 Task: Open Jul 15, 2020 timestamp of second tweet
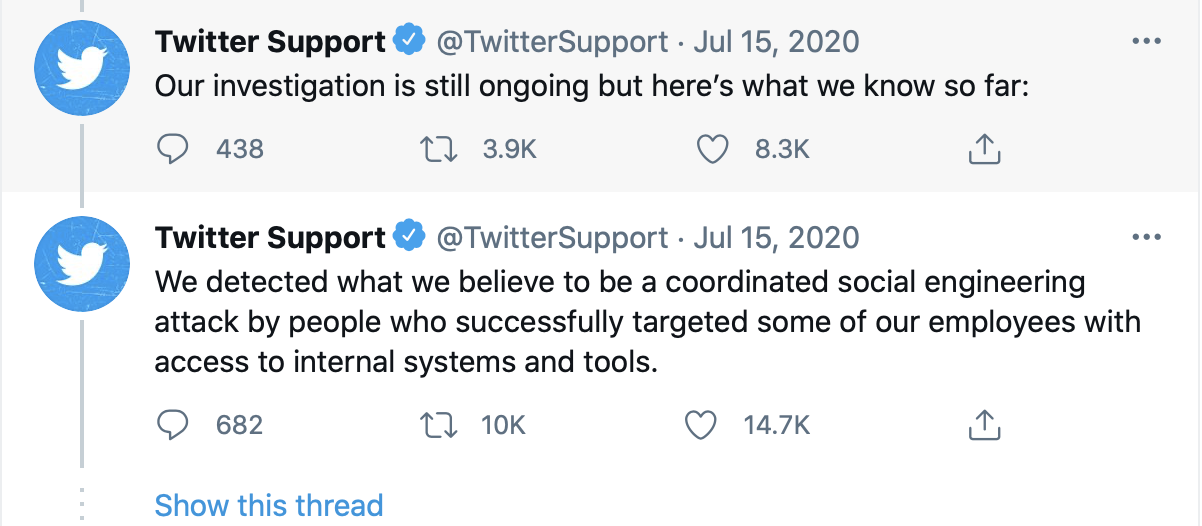(776, 238)
